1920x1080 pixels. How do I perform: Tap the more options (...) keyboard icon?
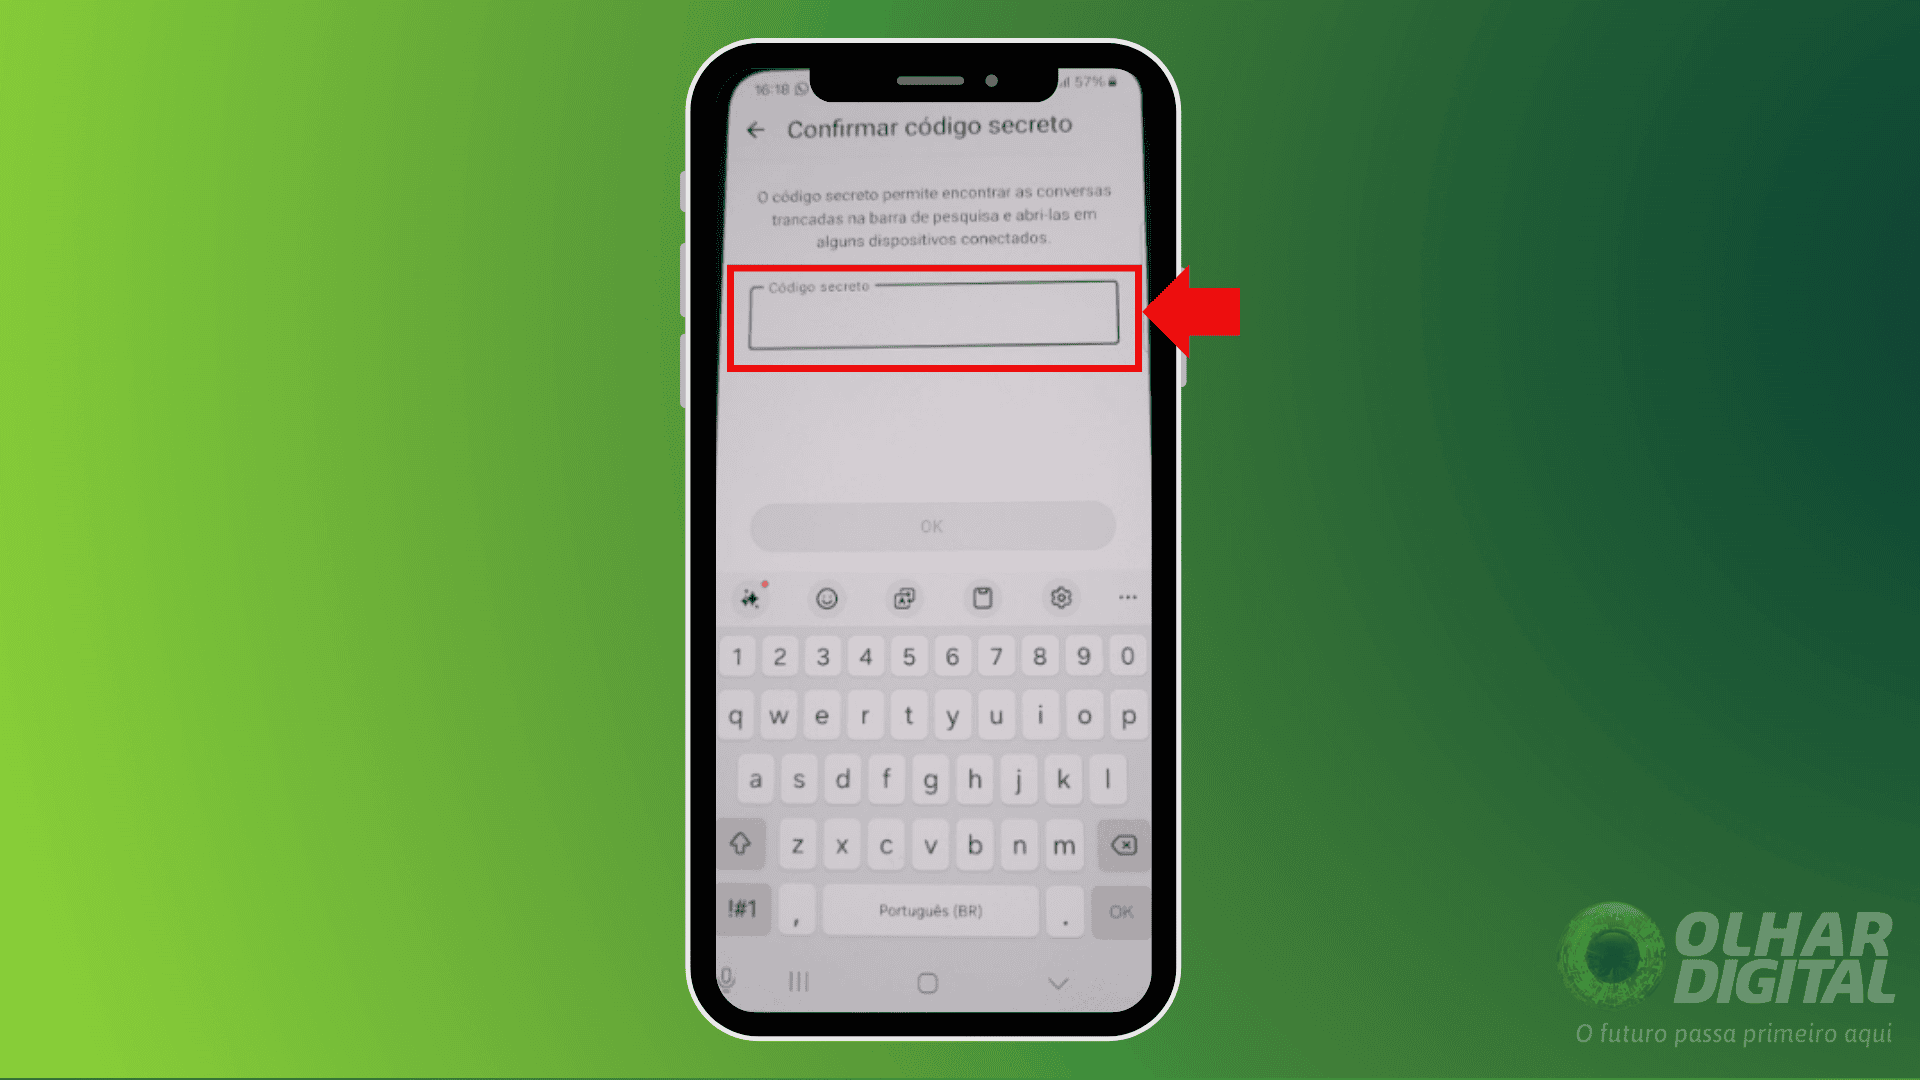click(1129, 599)
